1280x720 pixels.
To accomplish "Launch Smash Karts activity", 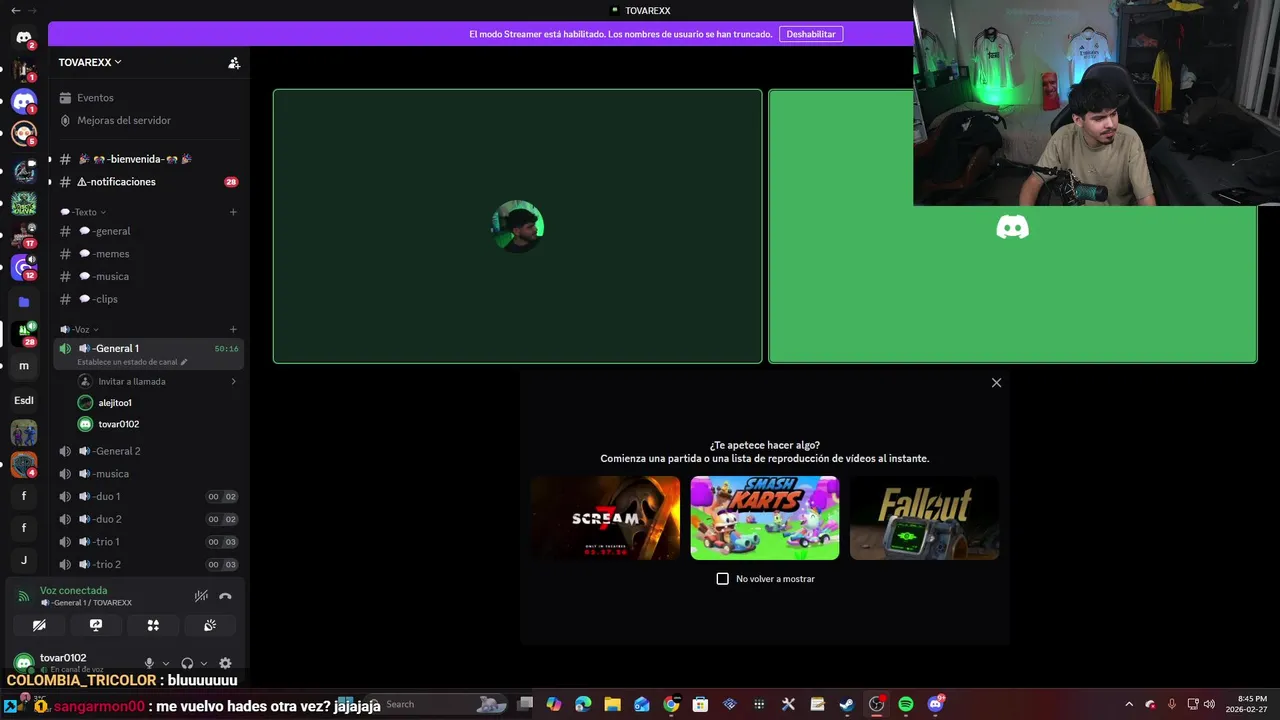I will (765, 518).
